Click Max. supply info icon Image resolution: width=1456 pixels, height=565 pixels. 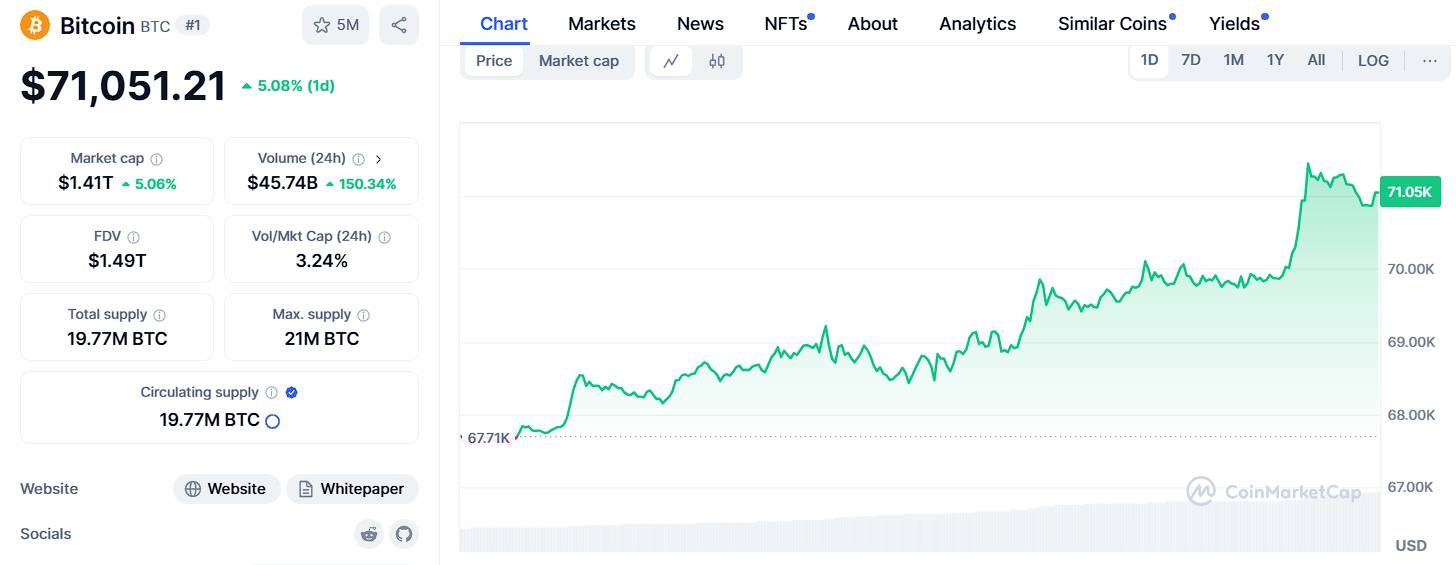(x=364, y=315)
